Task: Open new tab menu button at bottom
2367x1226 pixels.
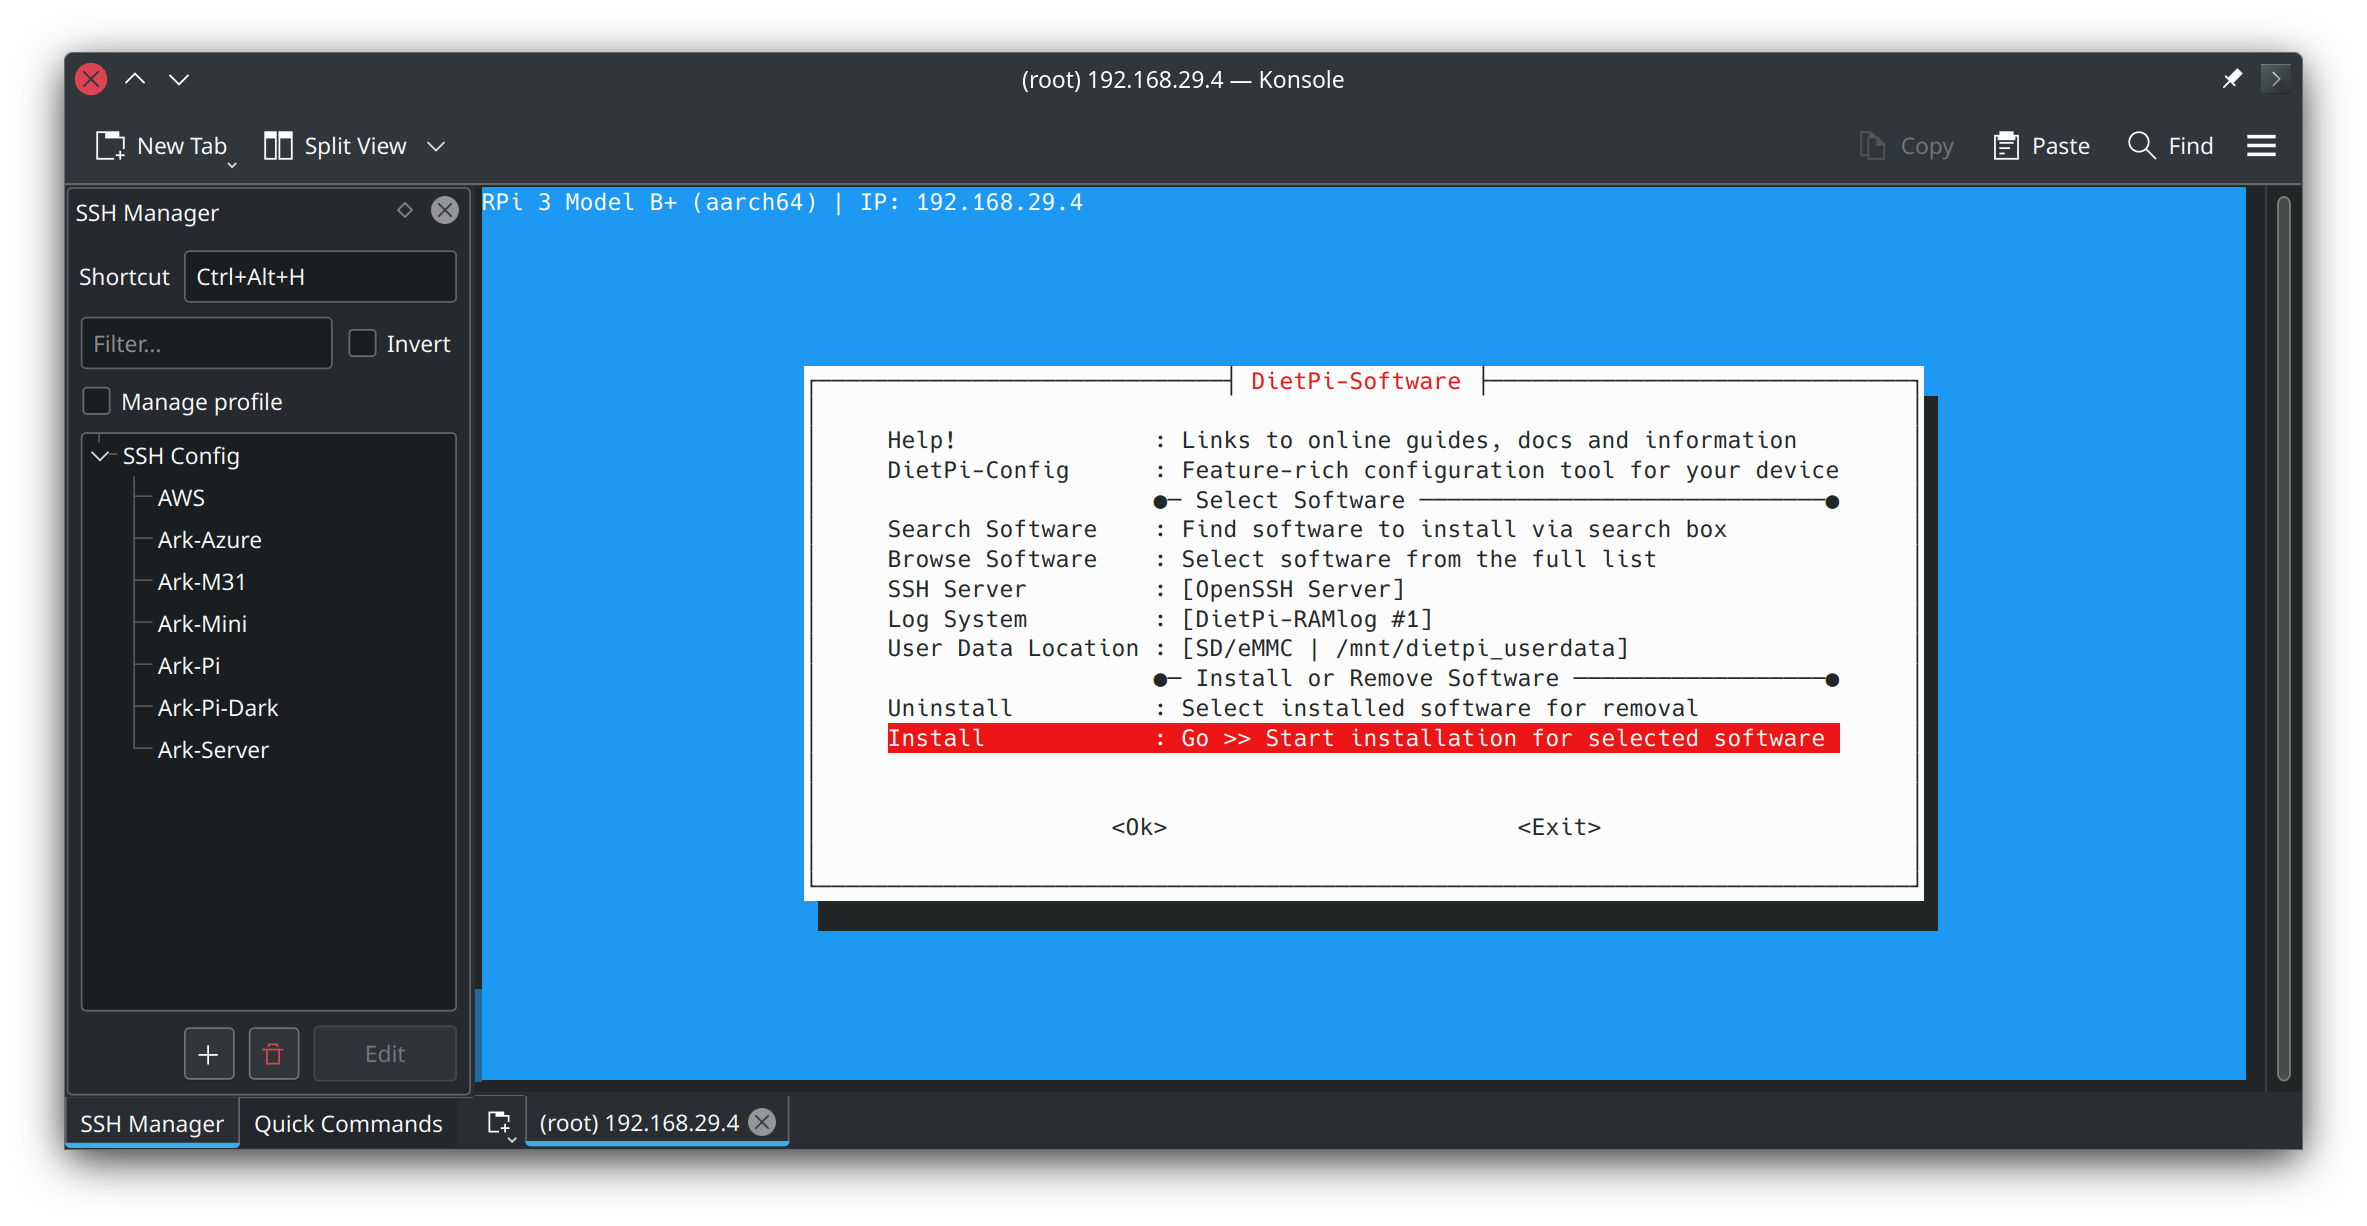Action: coord(499,1123)
